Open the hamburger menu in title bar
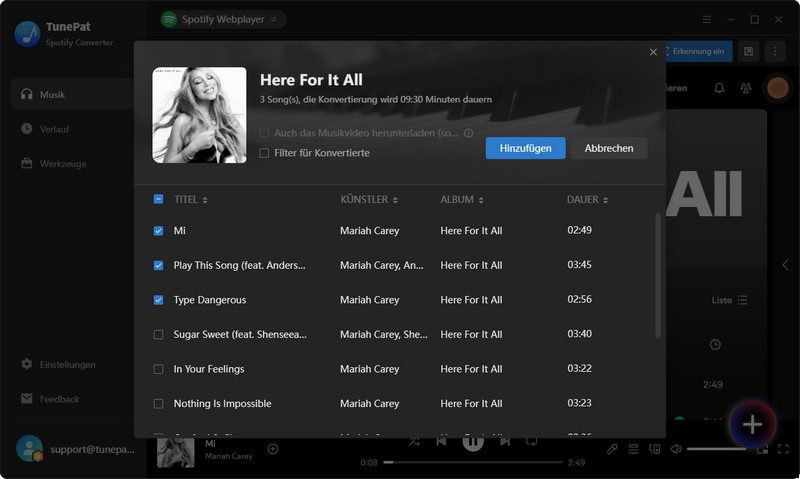 707,19
